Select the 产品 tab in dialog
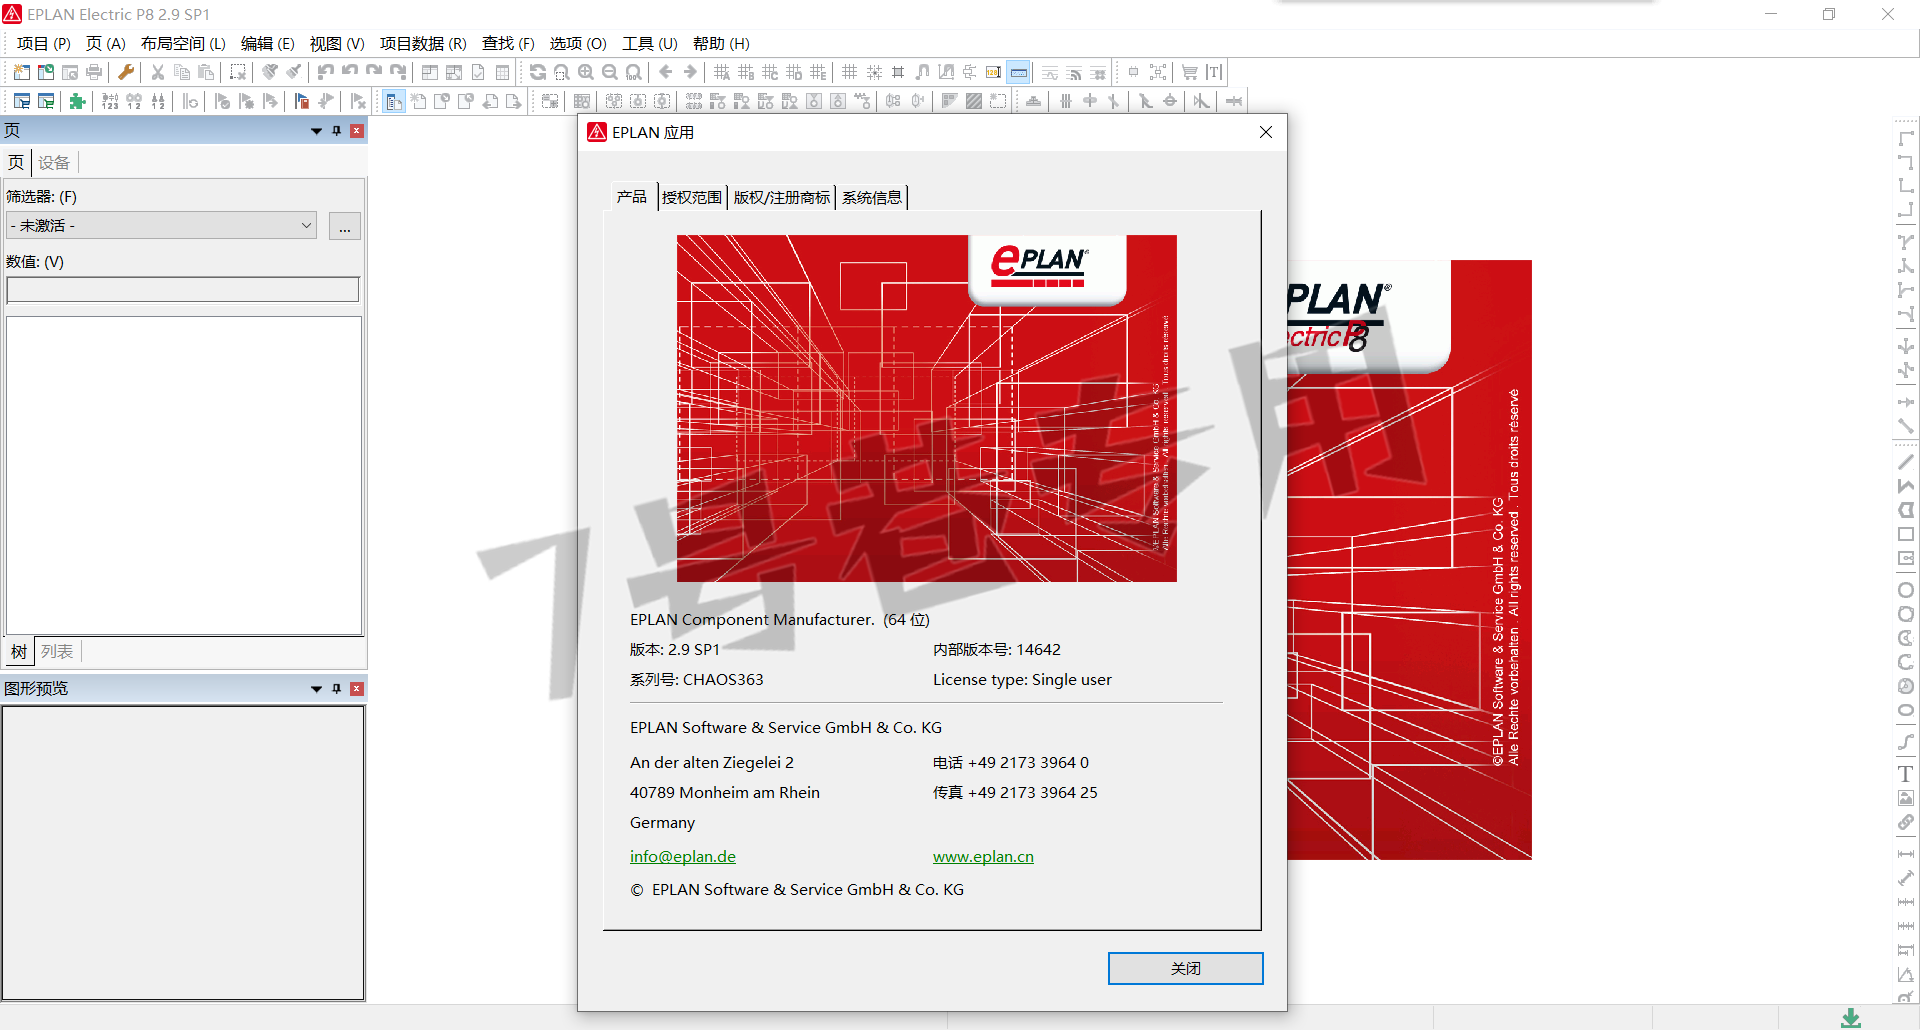This screenshot has height=1030, width=1920. [632, 197]
